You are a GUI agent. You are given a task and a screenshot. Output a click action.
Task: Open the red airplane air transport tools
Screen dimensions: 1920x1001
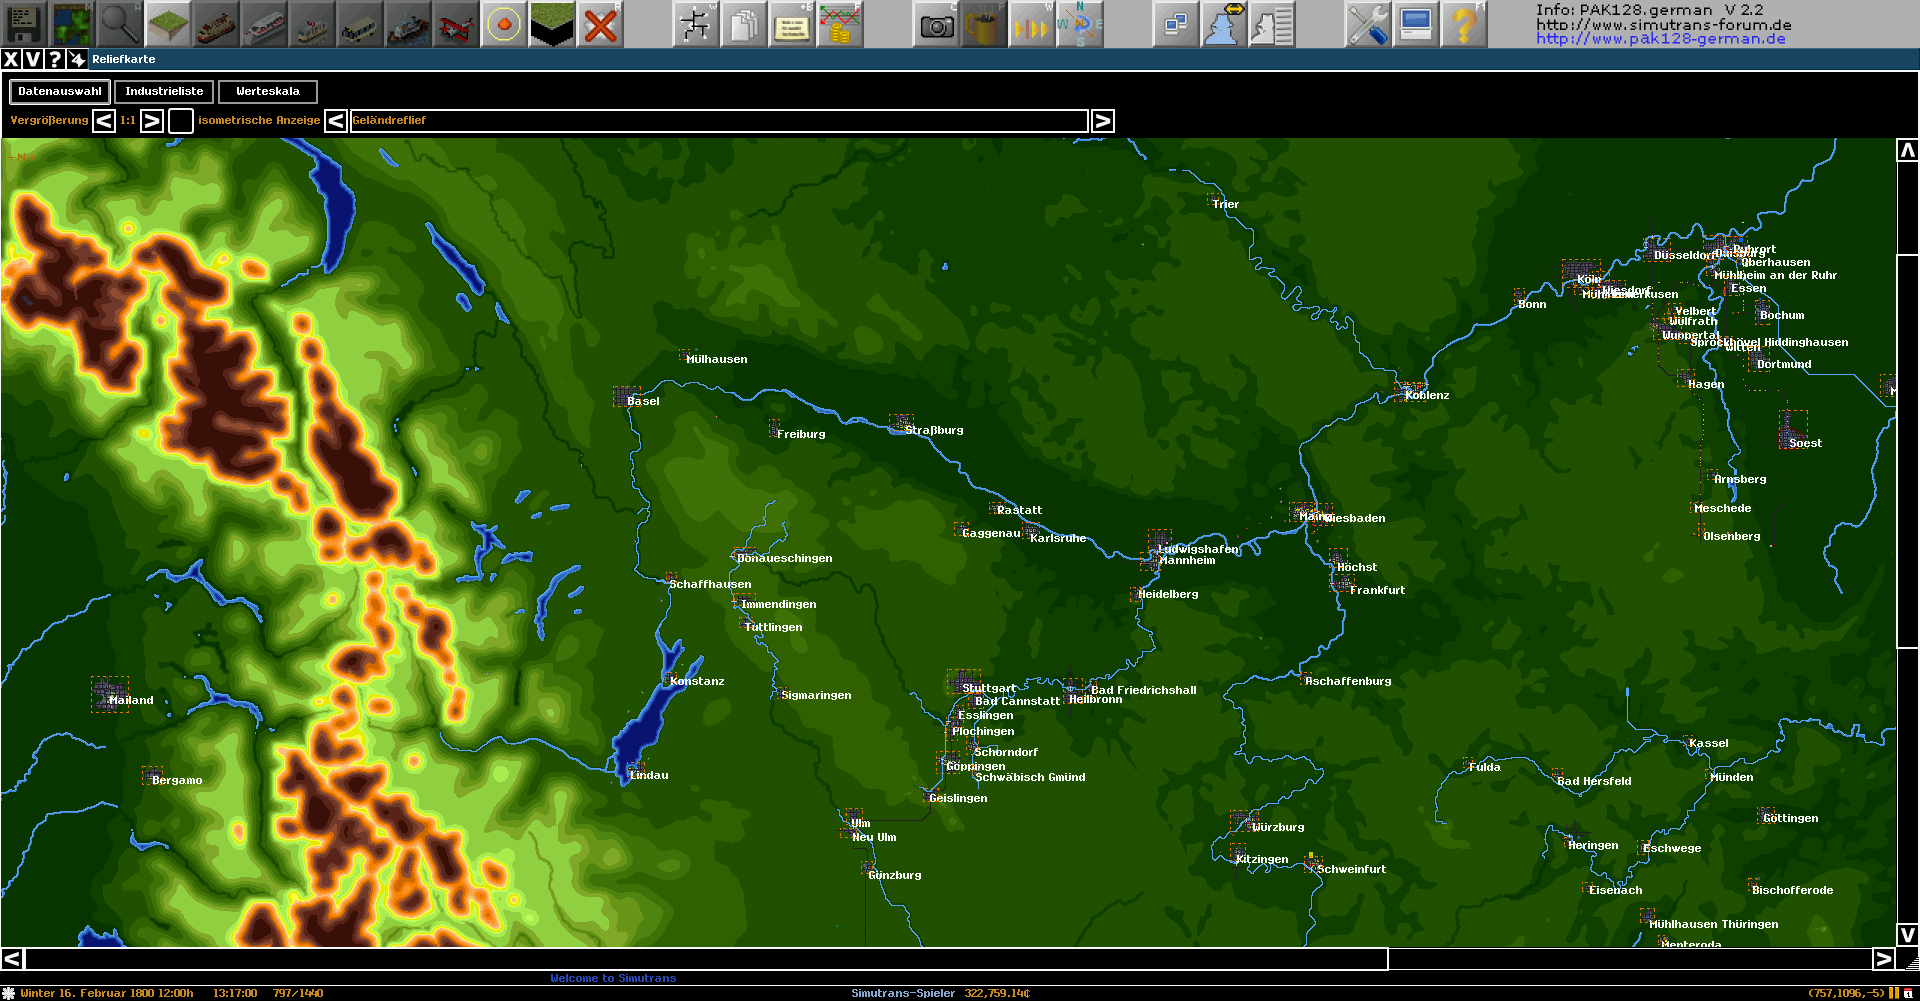(x=456, y=24)
